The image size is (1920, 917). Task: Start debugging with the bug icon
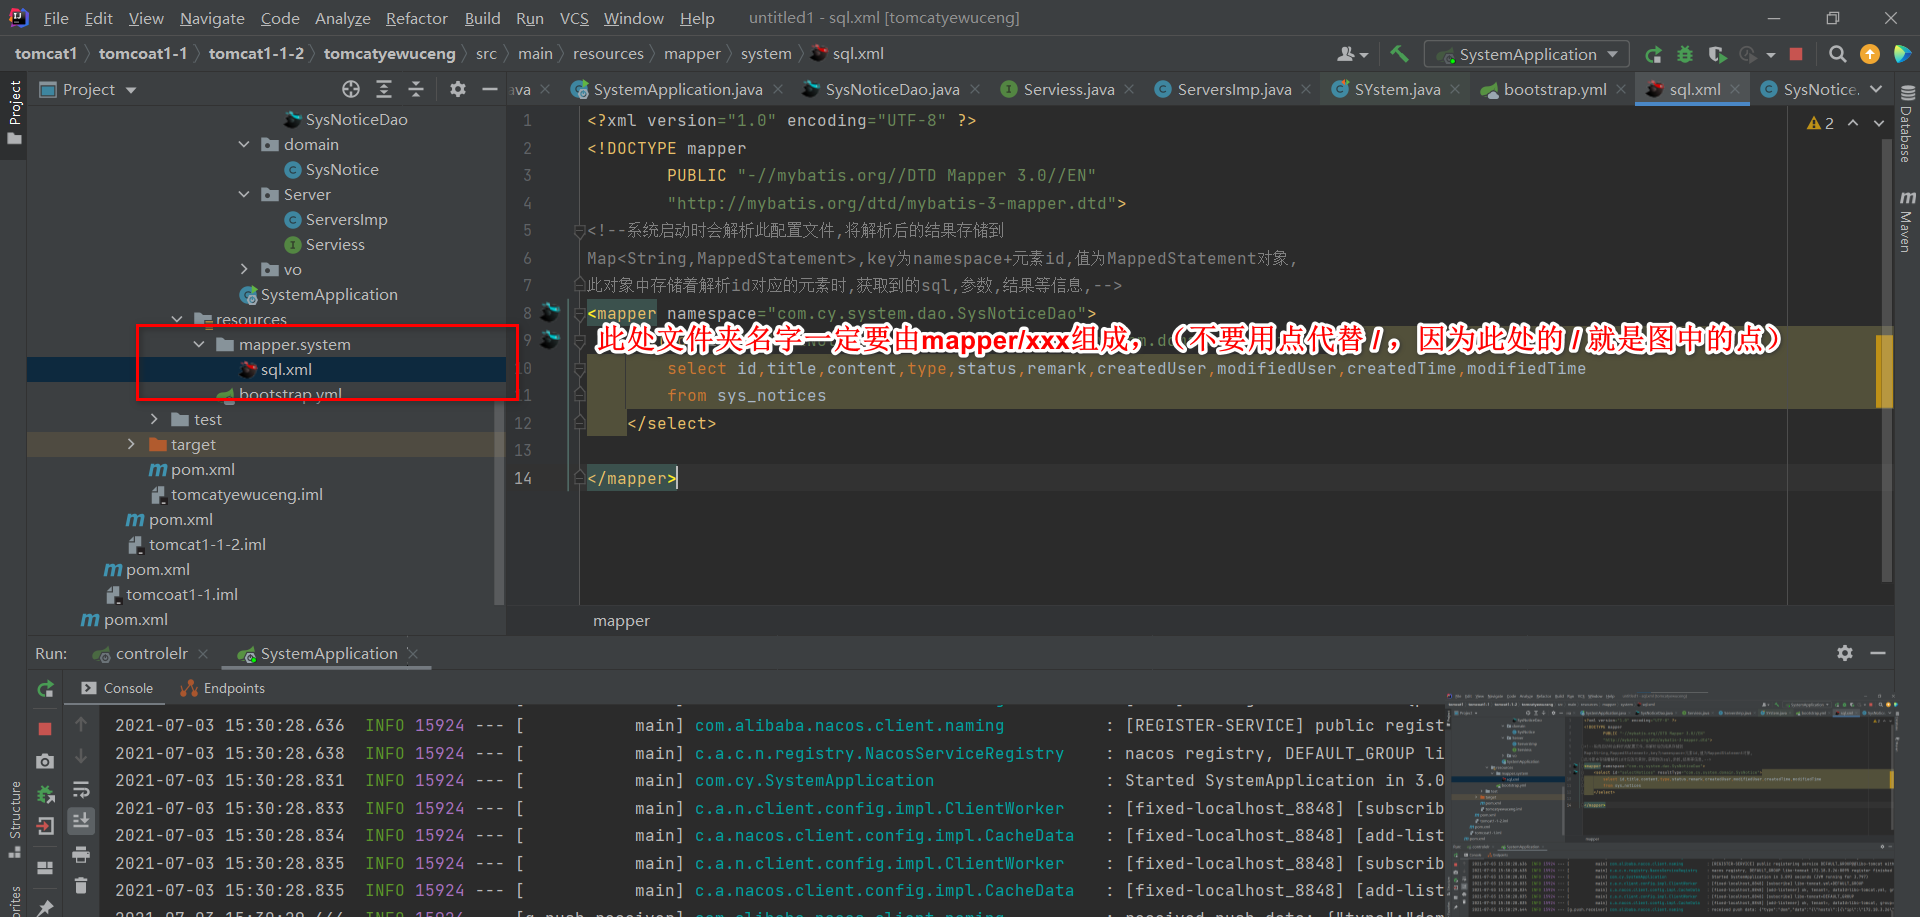pos(1685,54)
